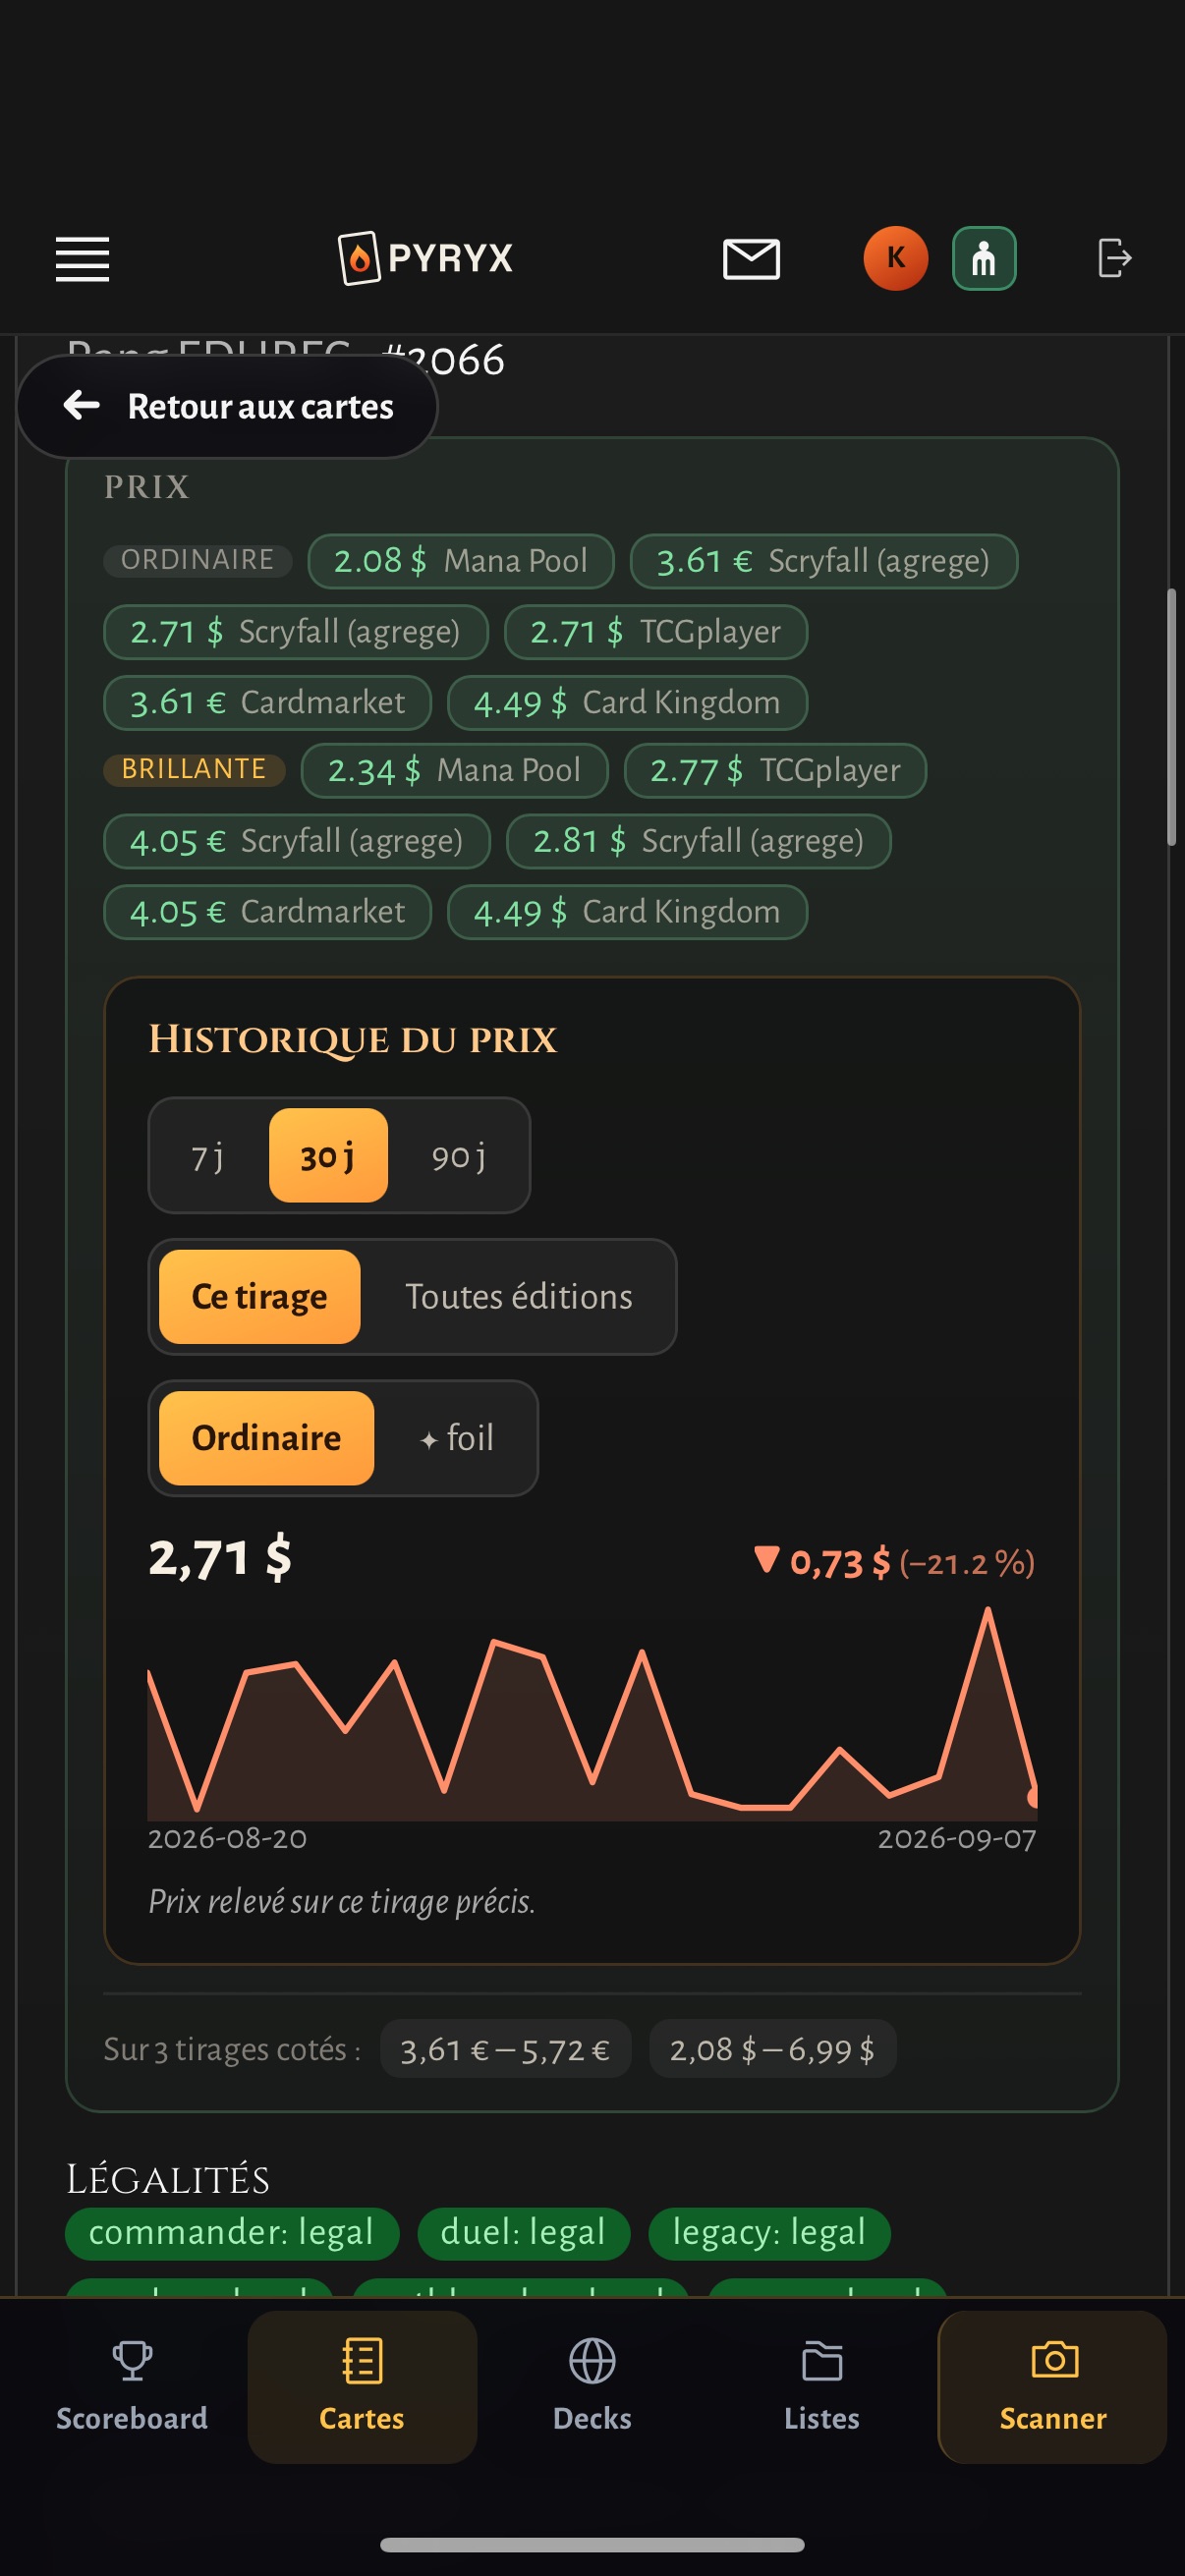Click the Historique du prix heading
The image size is (1185, 2576).
point(353,1040)
